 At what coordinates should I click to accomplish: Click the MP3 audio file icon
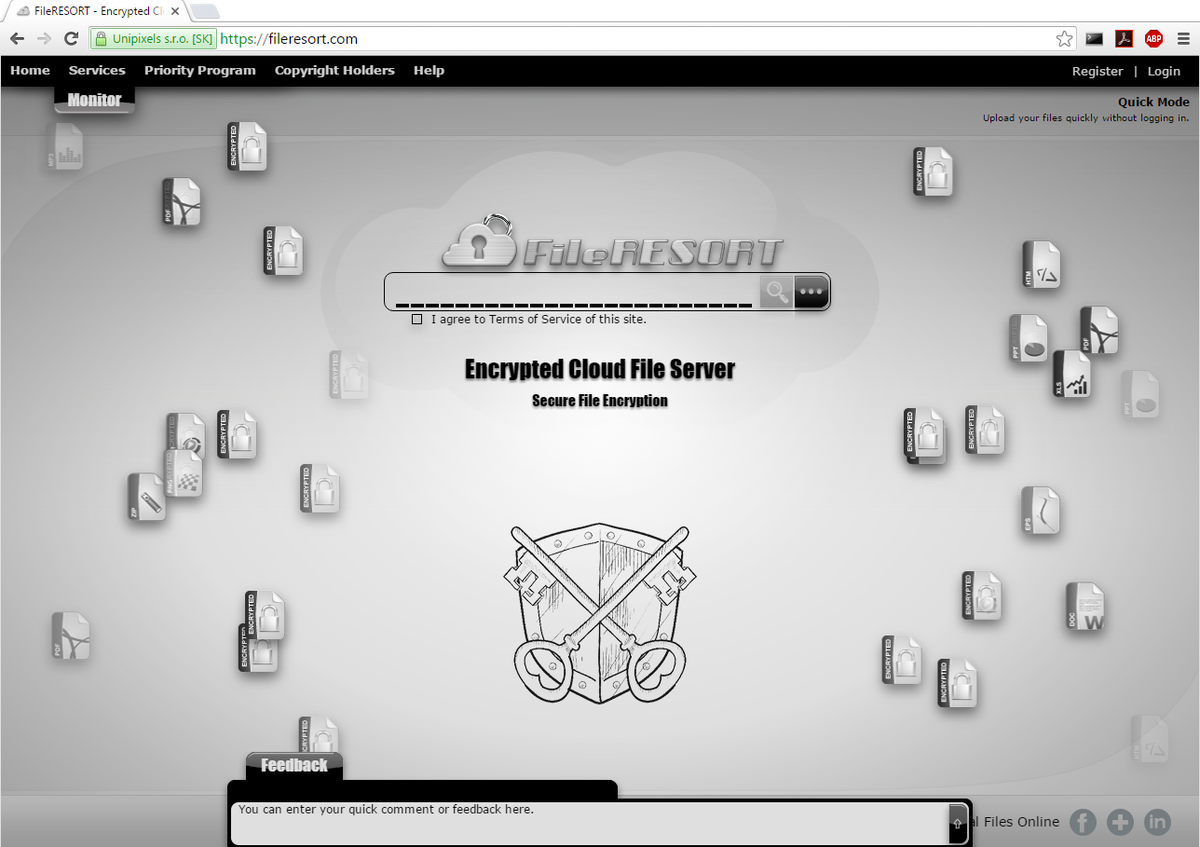(64, 147)
